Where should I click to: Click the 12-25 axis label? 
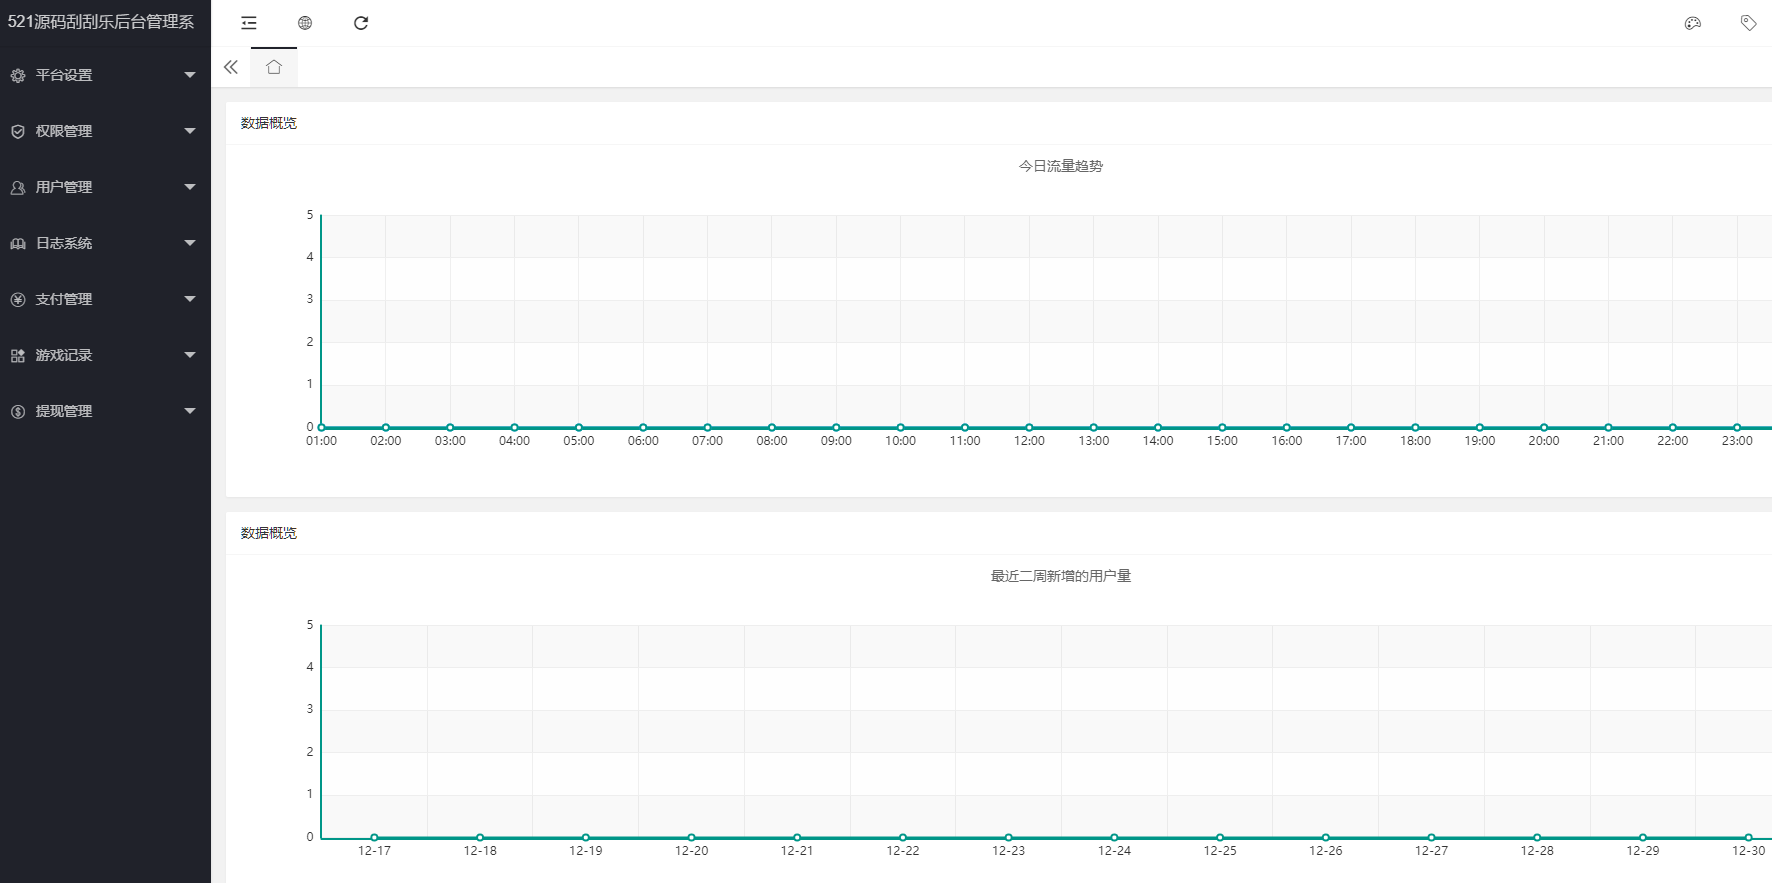click(x=1220, y=851)
